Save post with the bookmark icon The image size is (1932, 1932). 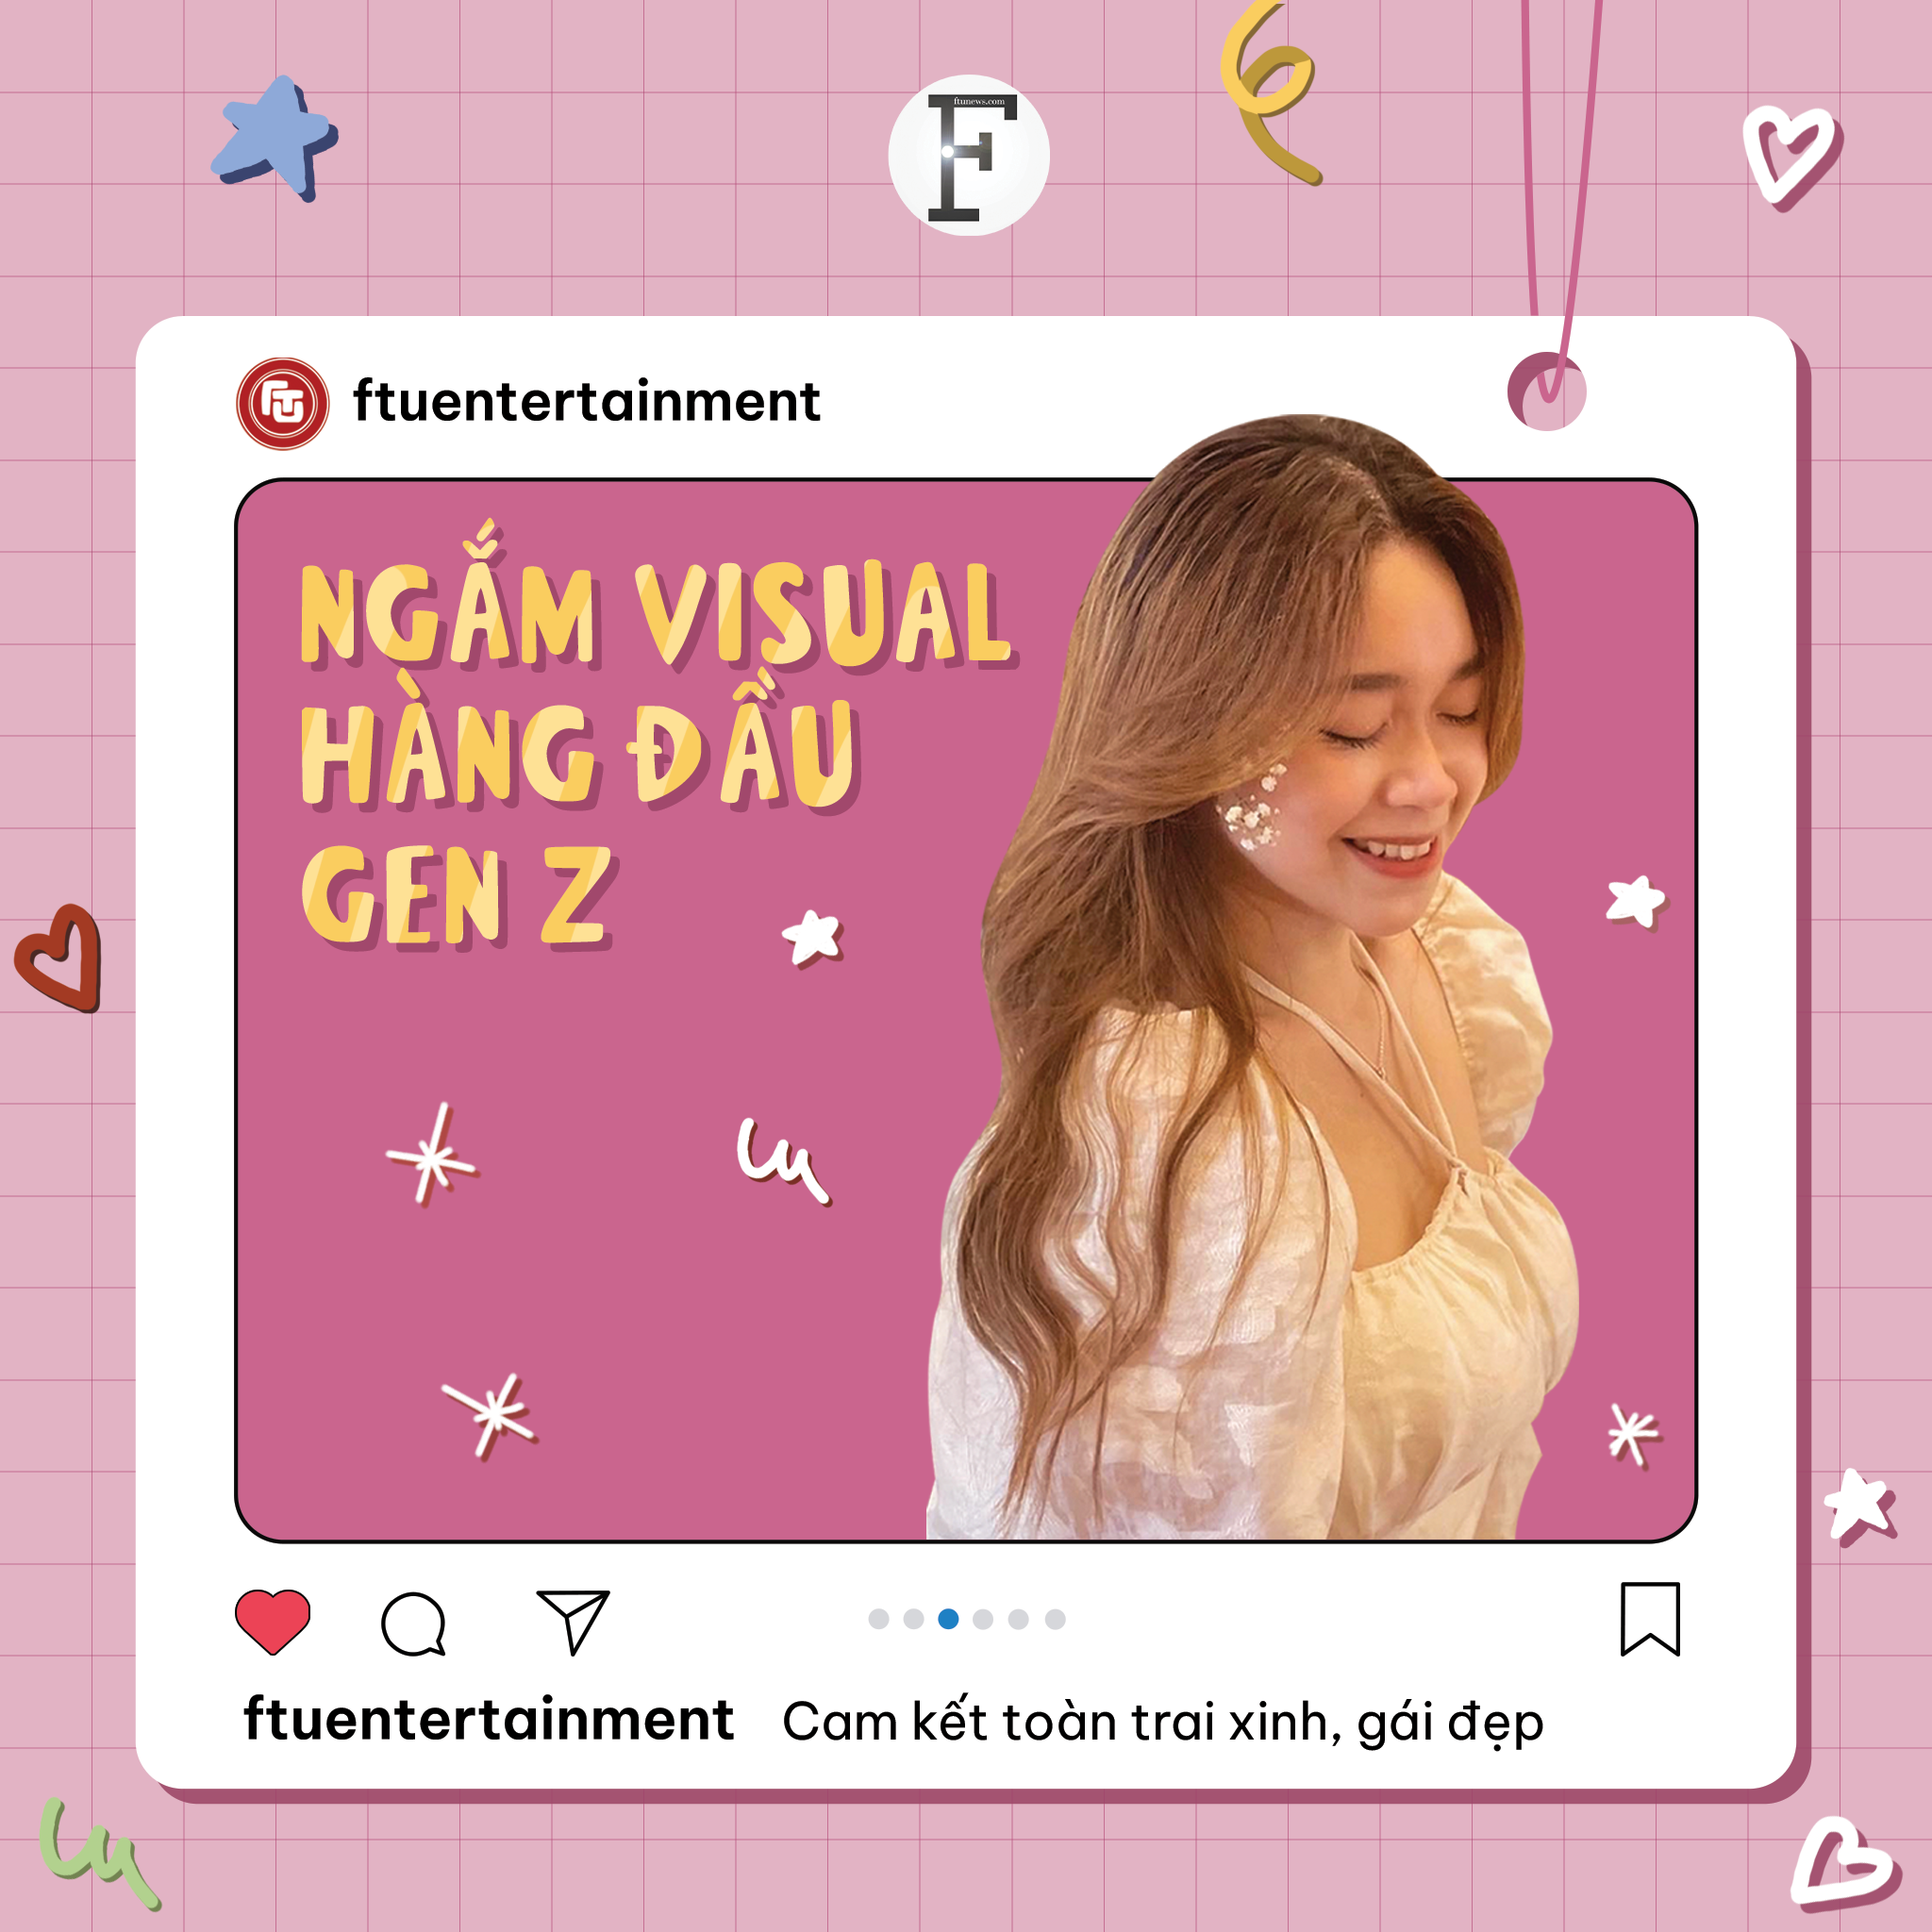tap(1650, 1619)
